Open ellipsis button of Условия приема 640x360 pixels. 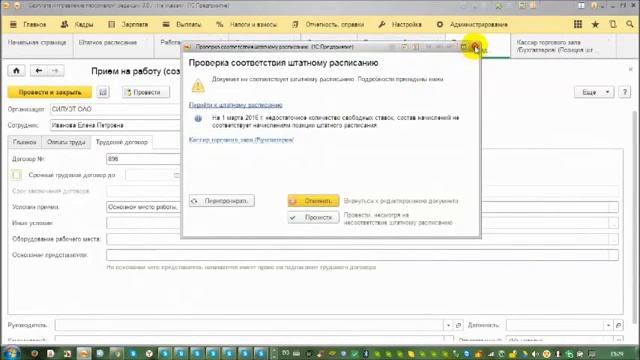(613, 207)
